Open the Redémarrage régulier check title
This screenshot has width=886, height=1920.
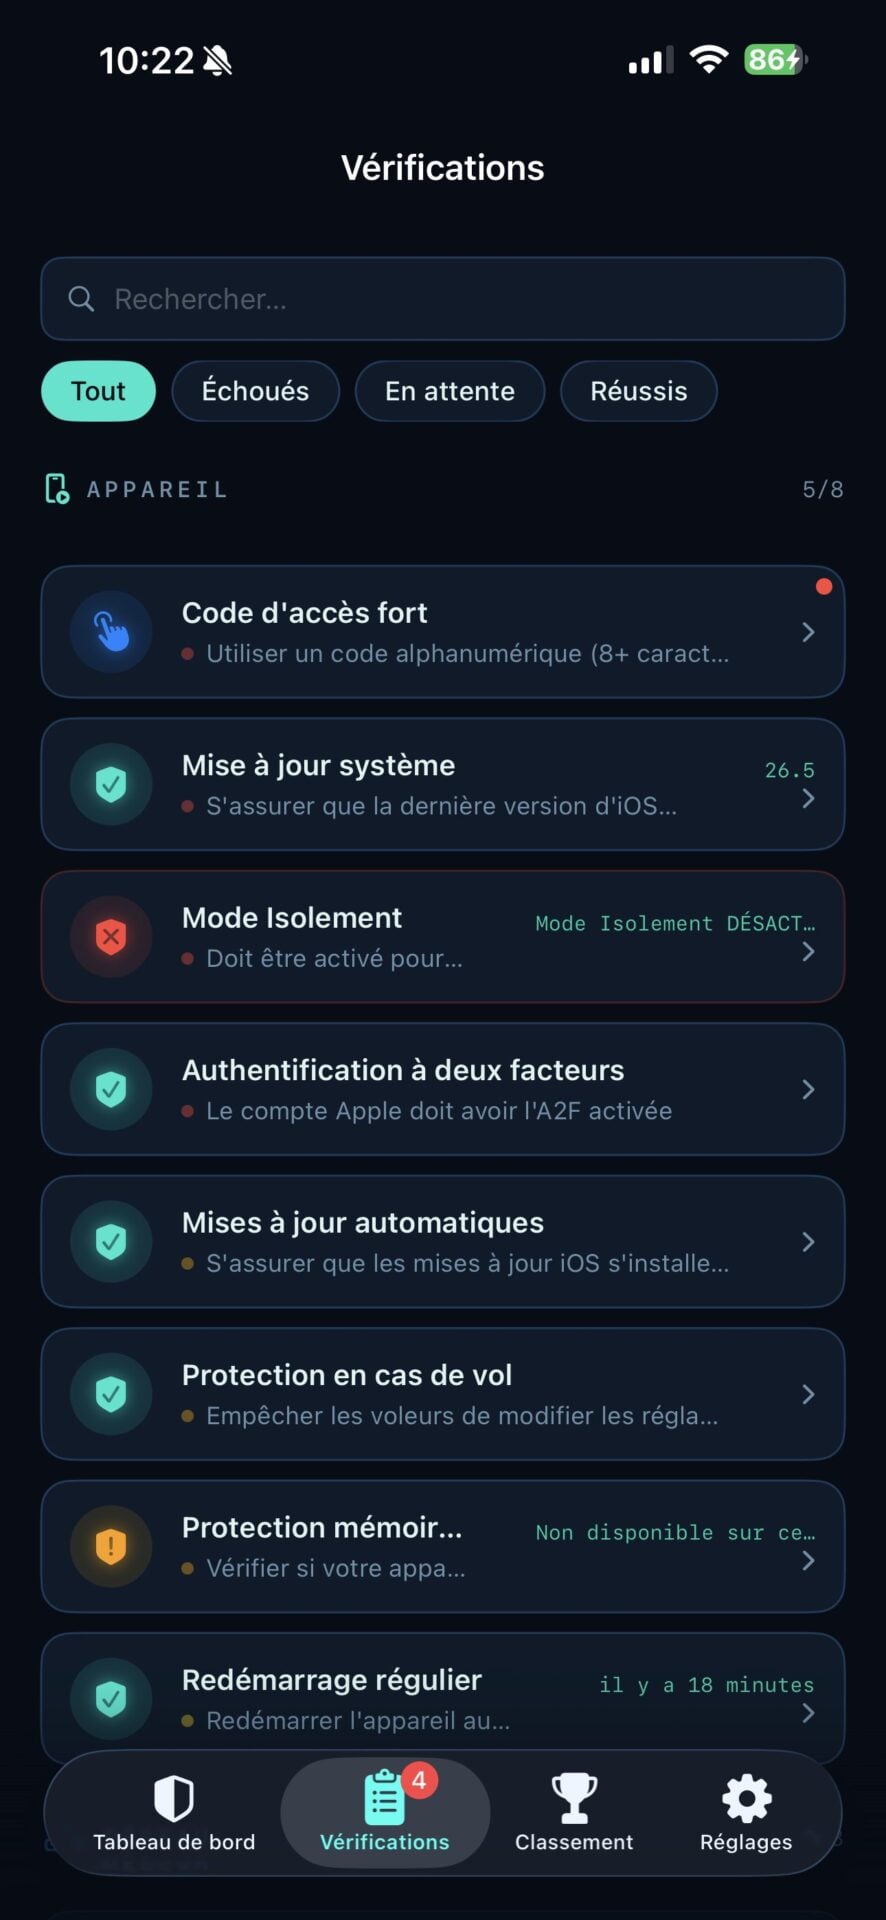332,1680
